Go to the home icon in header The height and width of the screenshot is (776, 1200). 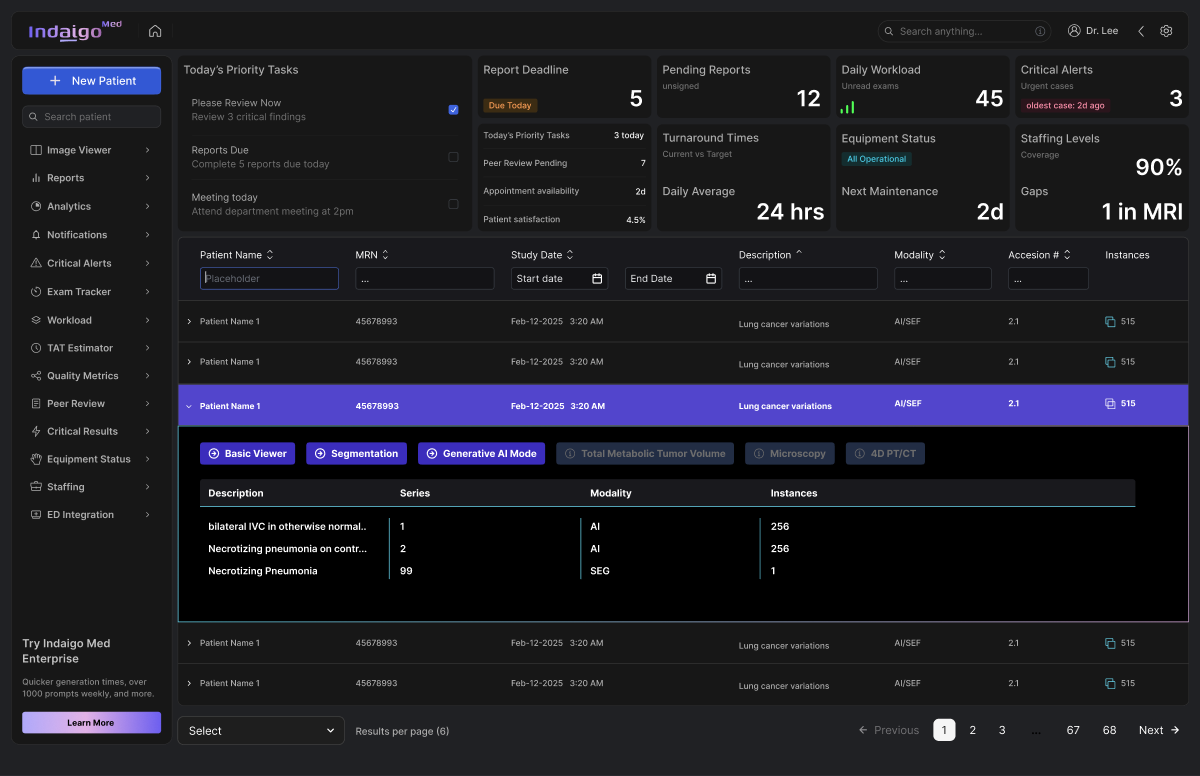point(155,31)
